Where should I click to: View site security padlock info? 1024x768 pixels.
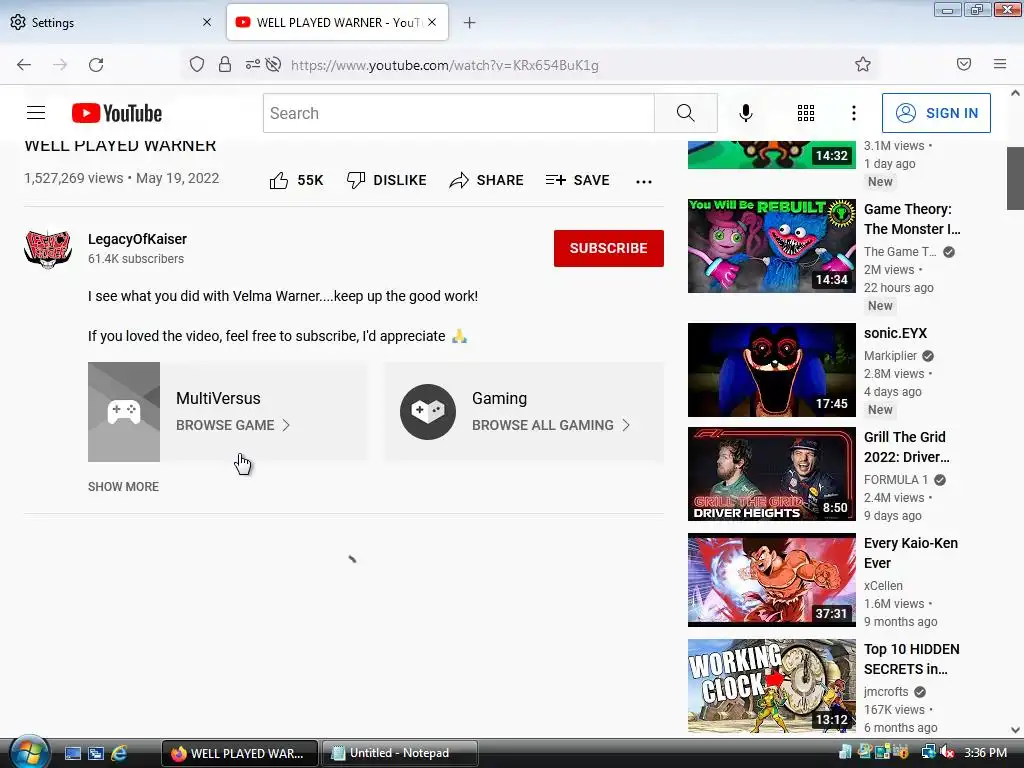coord(225,64)
